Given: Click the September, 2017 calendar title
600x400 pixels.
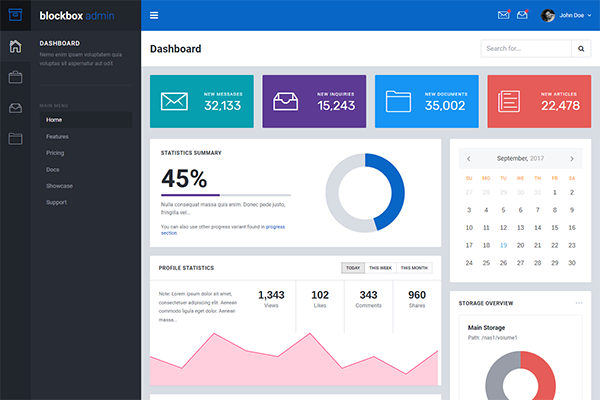Looking at the screenshot, I should 520,158.
